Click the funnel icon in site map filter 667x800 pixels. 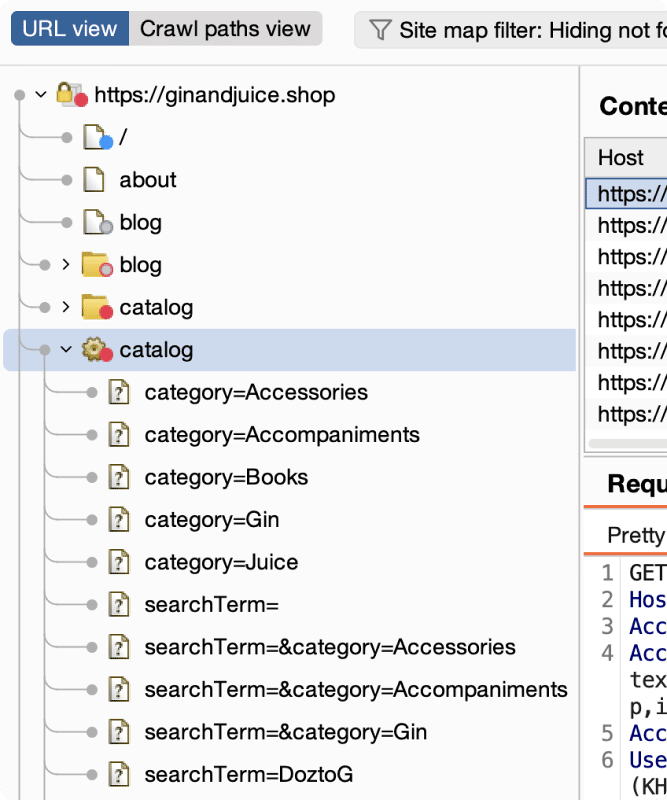click(x=380, y=30)
